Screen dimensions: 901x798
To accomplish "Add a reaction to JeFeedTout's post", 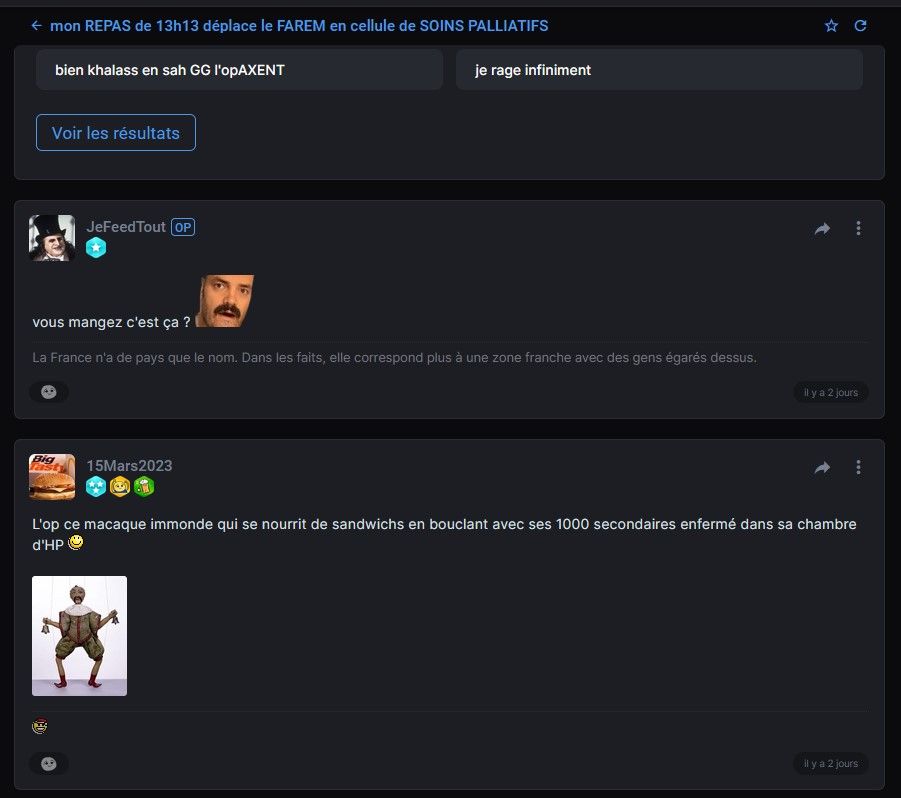I will [x=49, y=392].
